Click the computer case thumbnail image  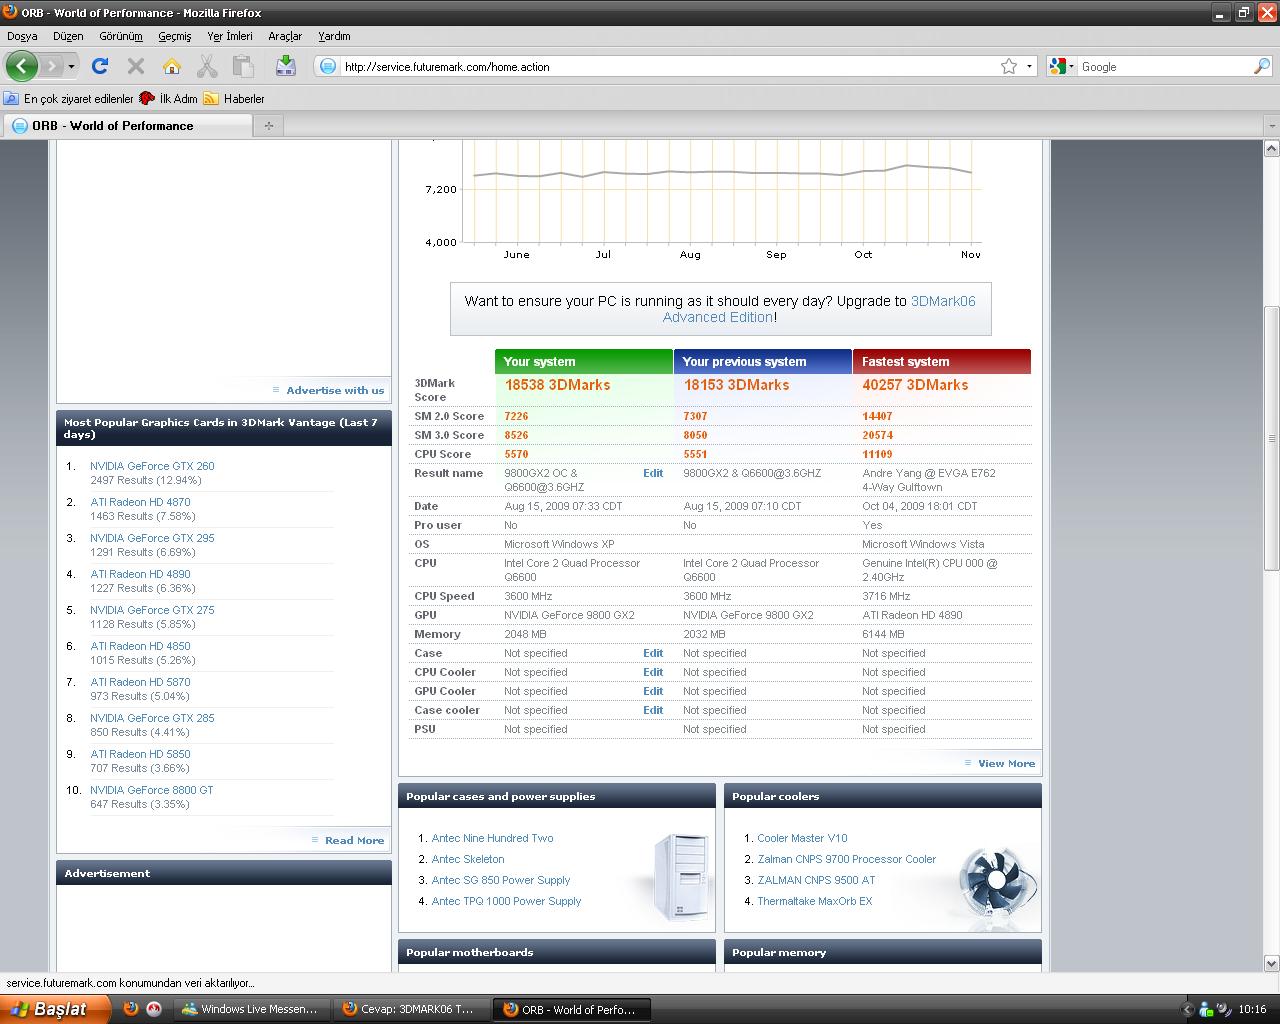[681, 877]
